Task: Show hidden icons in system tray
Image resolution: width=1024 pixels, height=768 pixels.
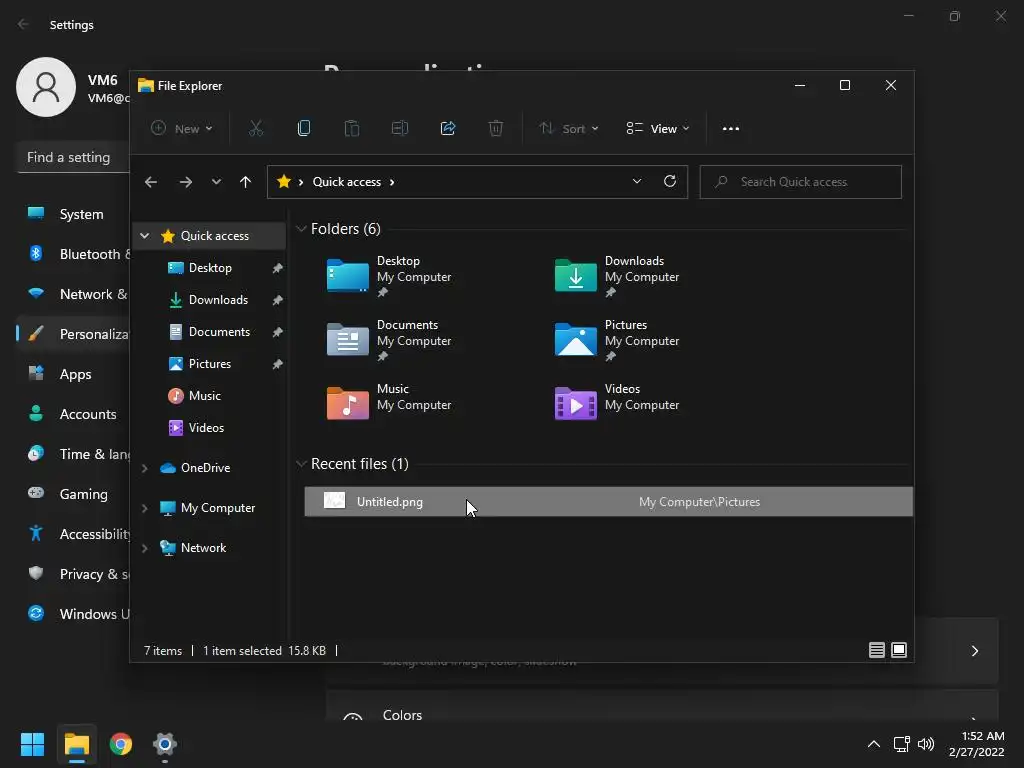Action: (874, 744)
